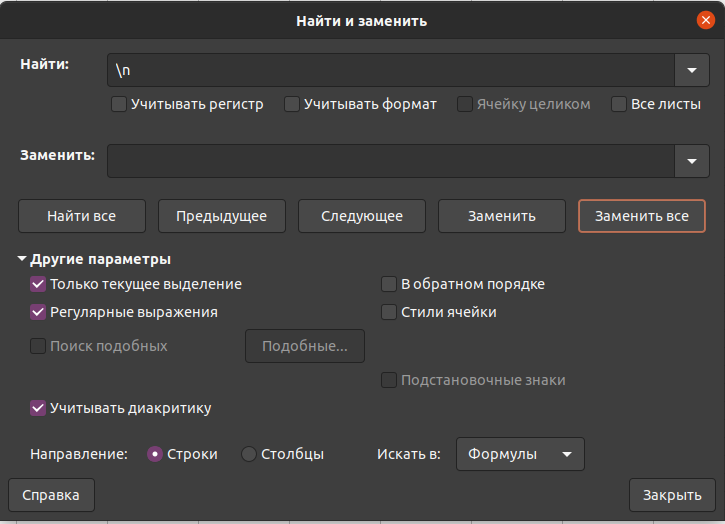Click the Найти все button
Image resolution: width=725 pixels, height=524 pixels.
point(82,216)
